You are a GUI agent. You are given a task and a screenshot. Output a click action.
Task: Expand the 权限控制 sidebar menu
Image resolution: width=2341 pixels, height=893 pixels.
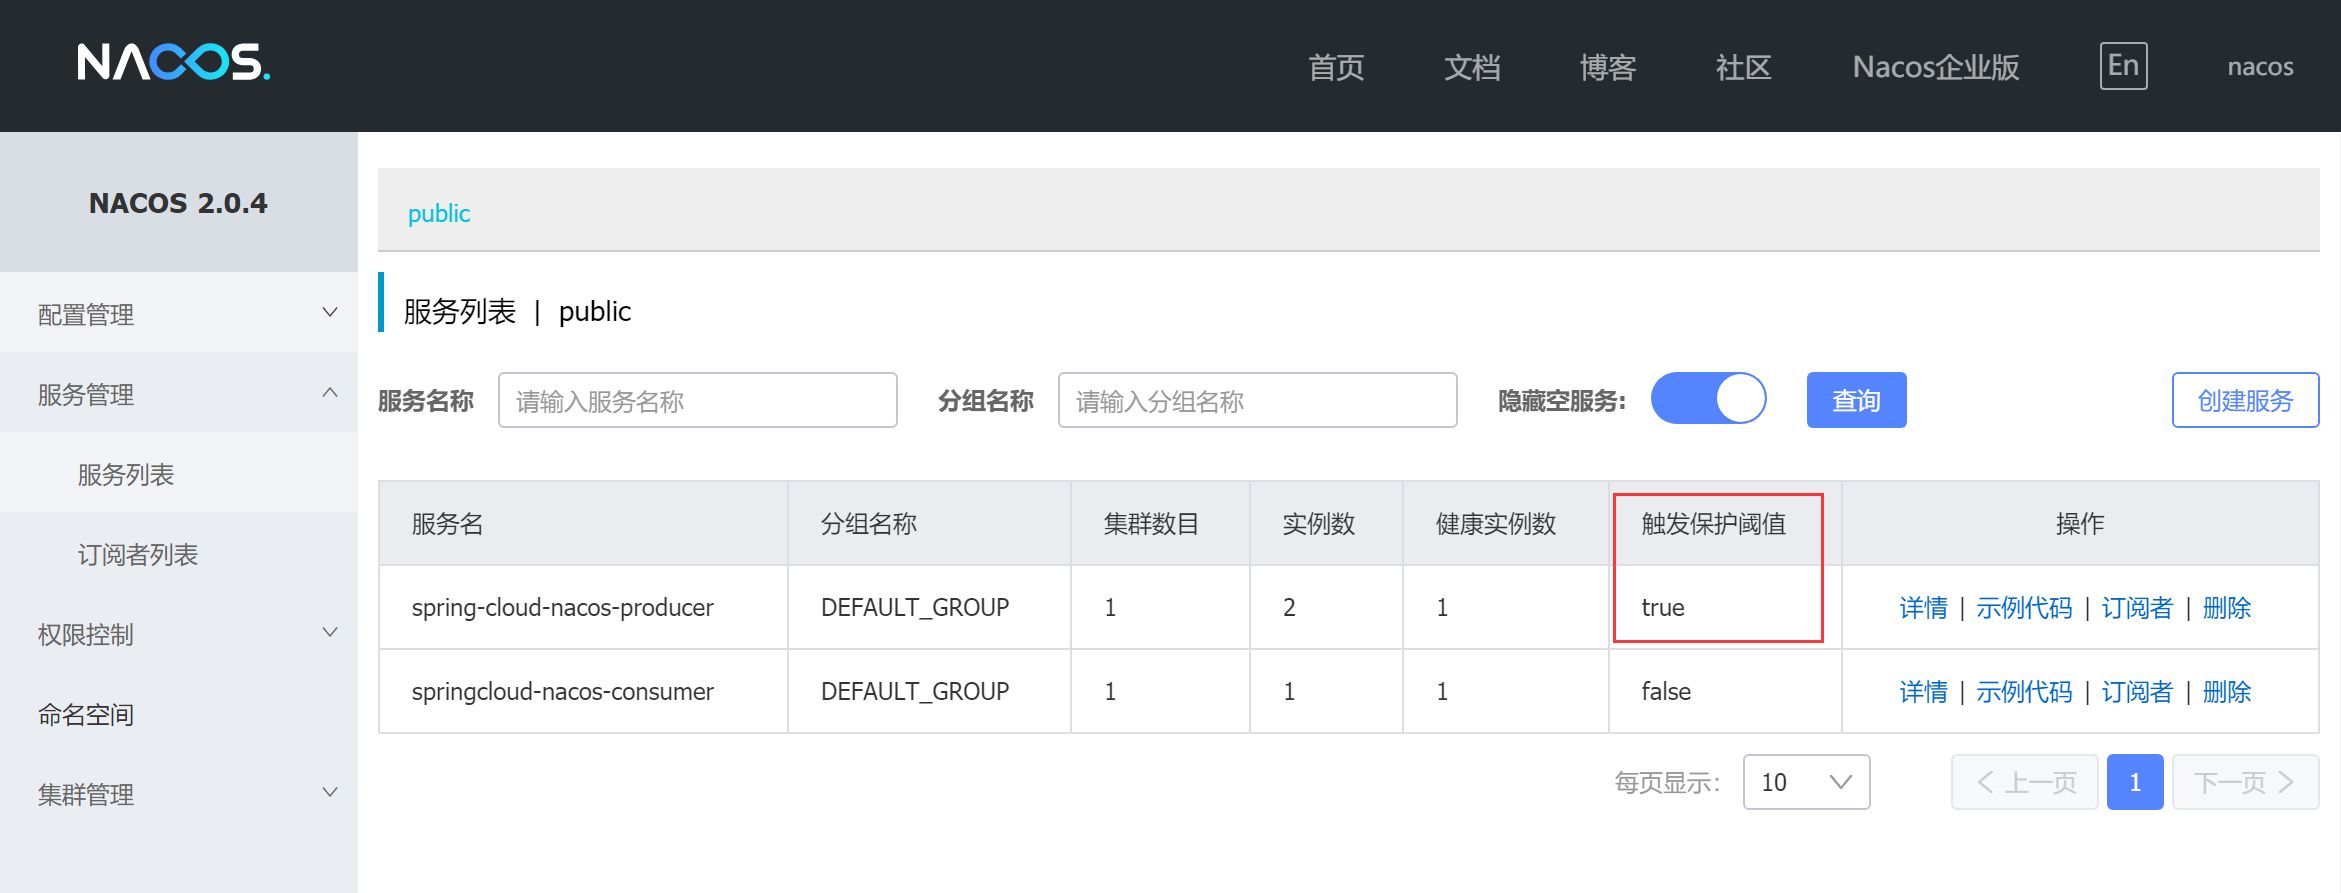pyautogui.click(x=178, y=634)
